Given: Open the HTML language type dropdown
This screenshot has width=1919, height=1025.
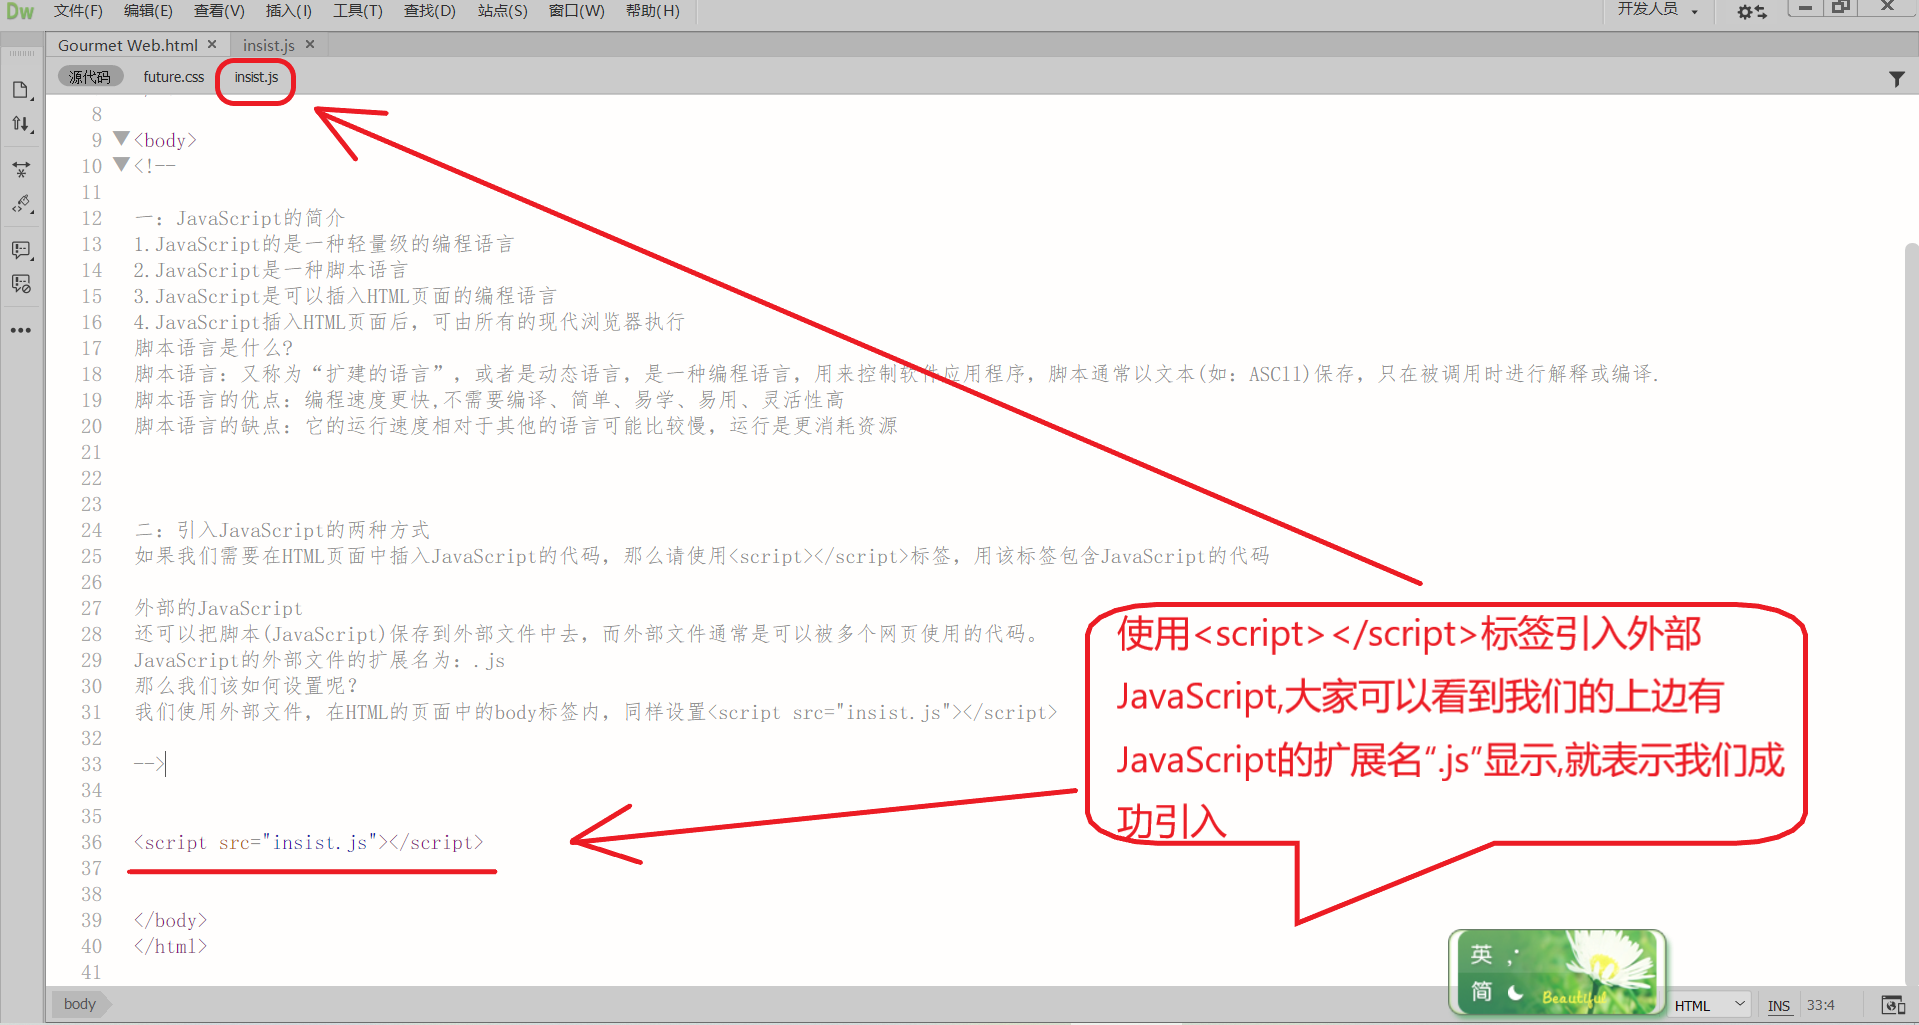Looking at the screenshot, I should click(1709, 1006).
